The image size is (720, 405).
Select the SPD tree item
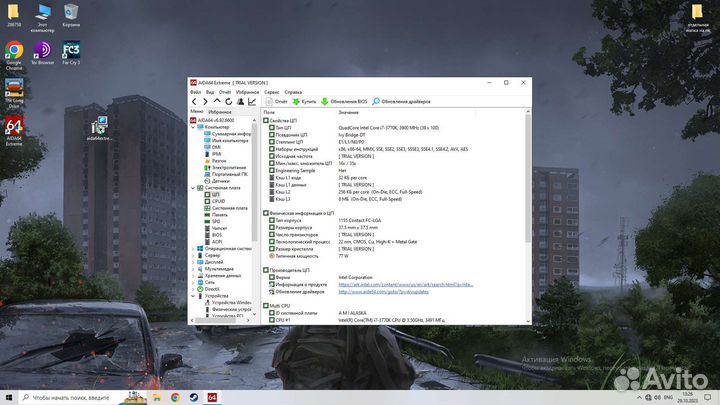point(213,221)
